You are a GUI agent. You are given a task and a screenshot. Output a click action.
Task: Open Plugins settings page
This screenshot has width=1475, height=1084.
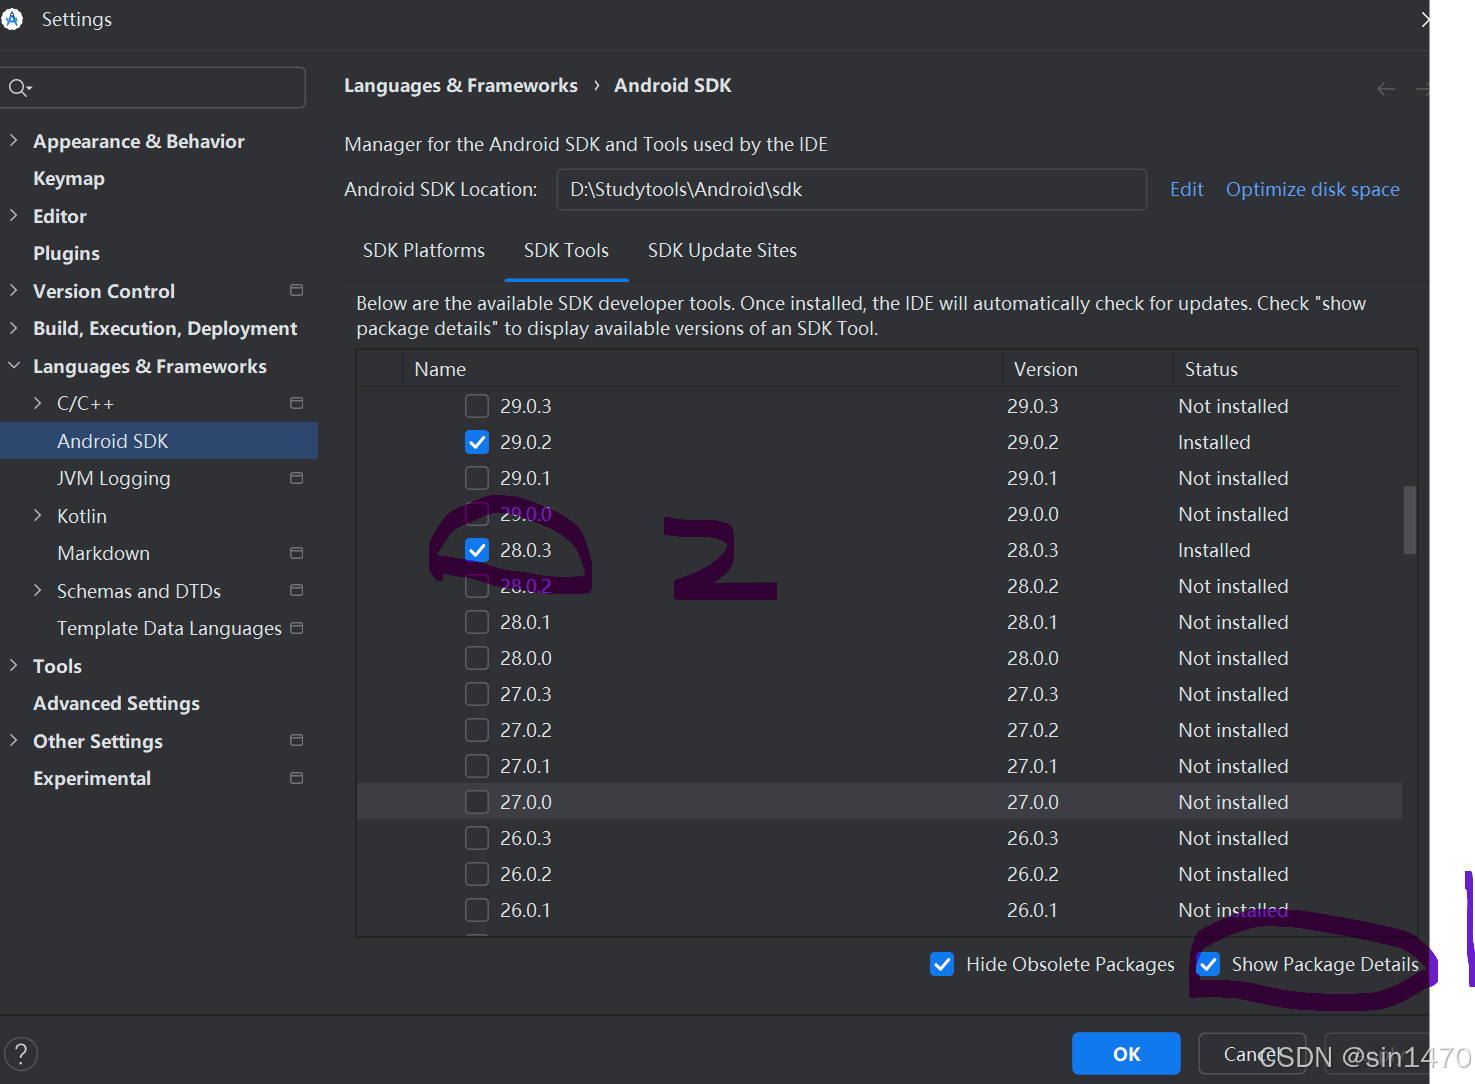click(66, 254)
